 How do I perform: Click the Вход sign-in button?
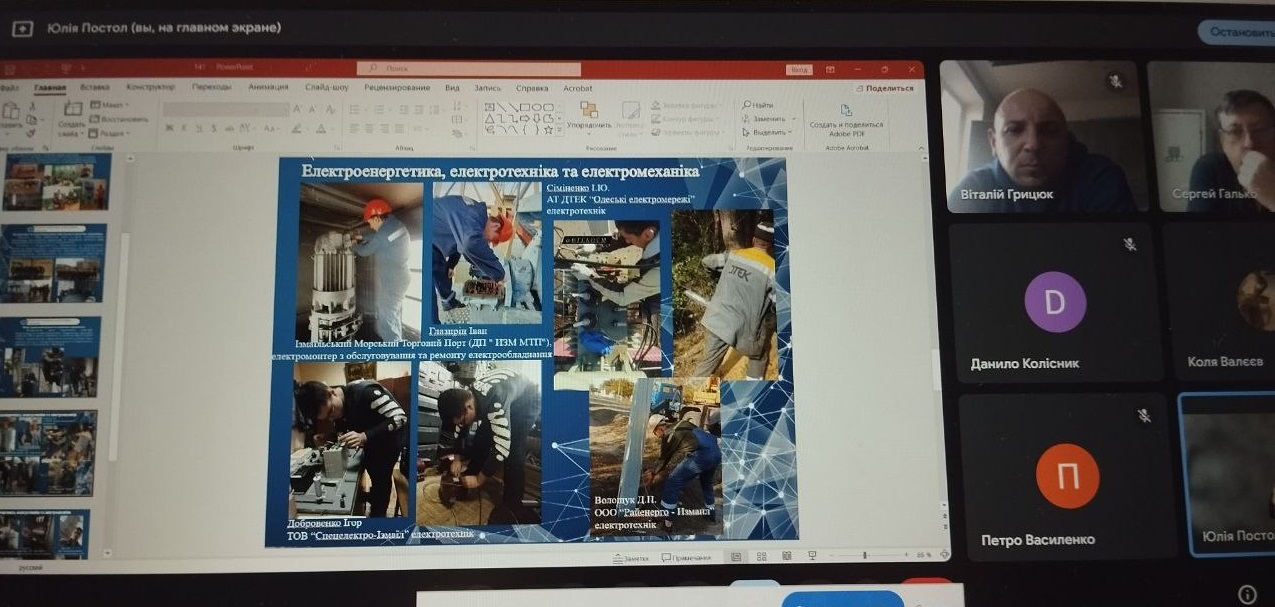(799, 70)
